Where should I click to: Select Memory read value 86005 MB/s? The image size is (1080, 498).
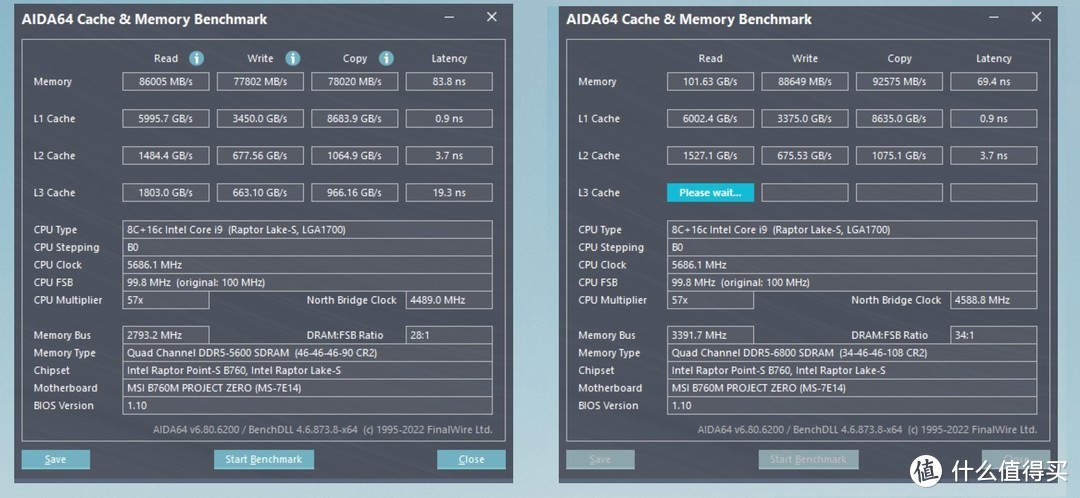pyautogui.click(x=166, y=81)
